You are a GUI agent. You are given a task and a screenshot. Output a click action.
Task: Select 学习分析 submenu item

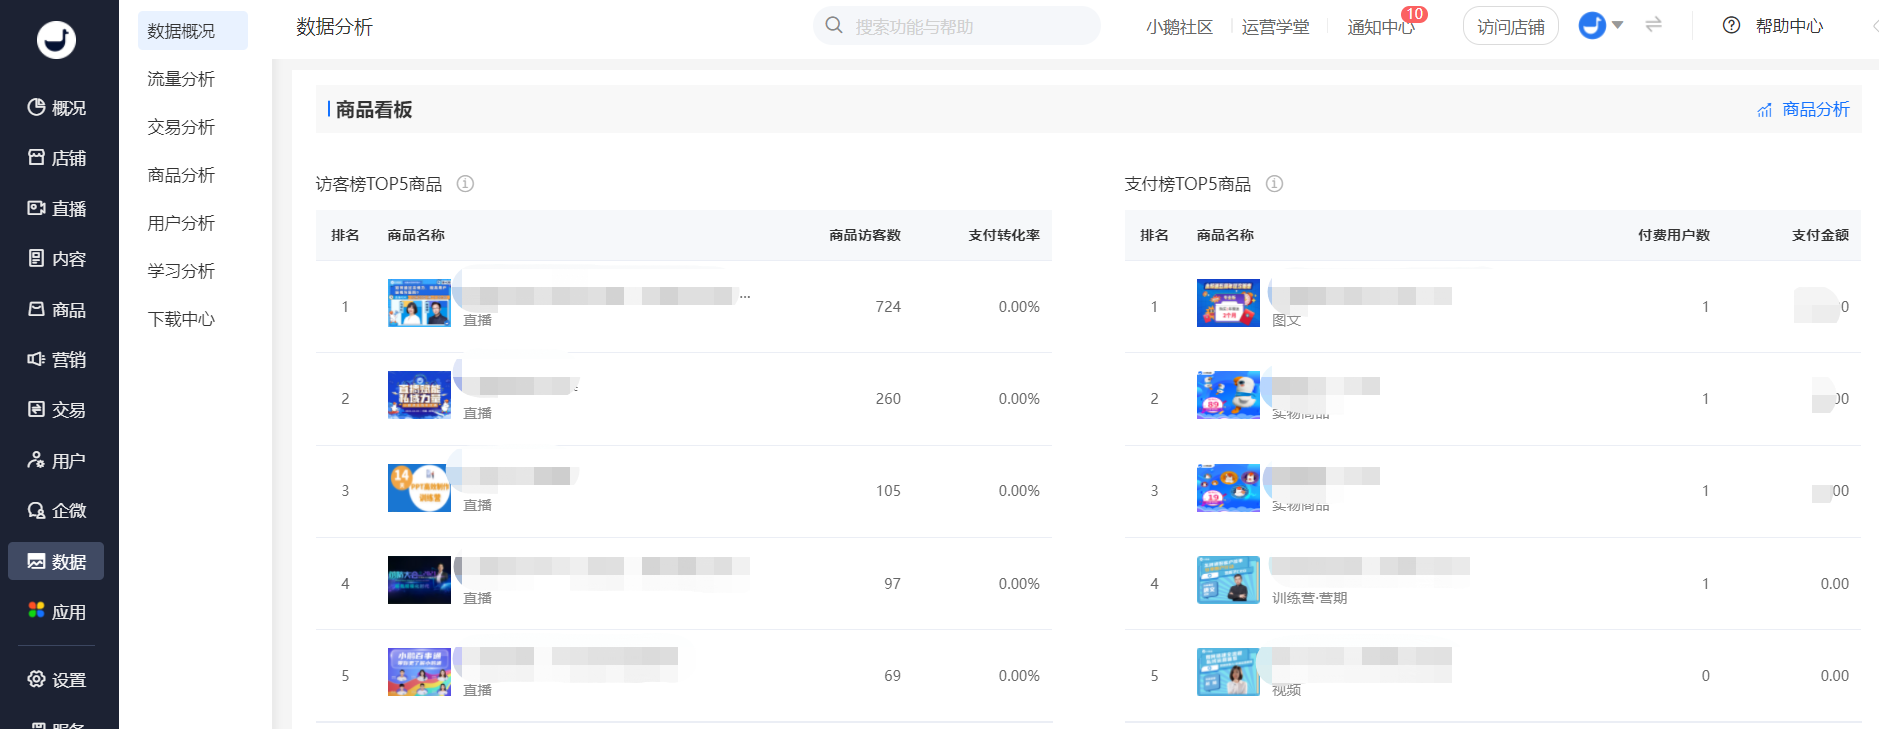tap(181, 271)
